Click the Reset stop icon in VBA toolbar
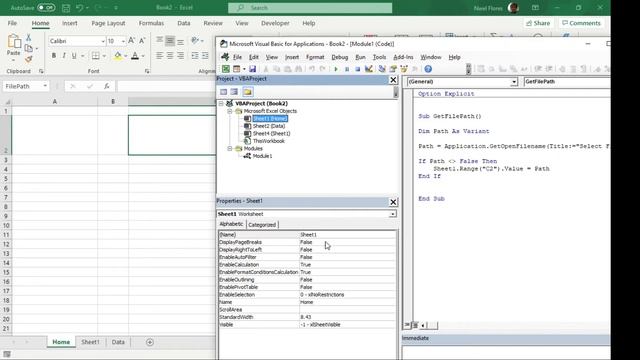Image resolution: width=640 pixels, height=360 pixels. [358, 69]
